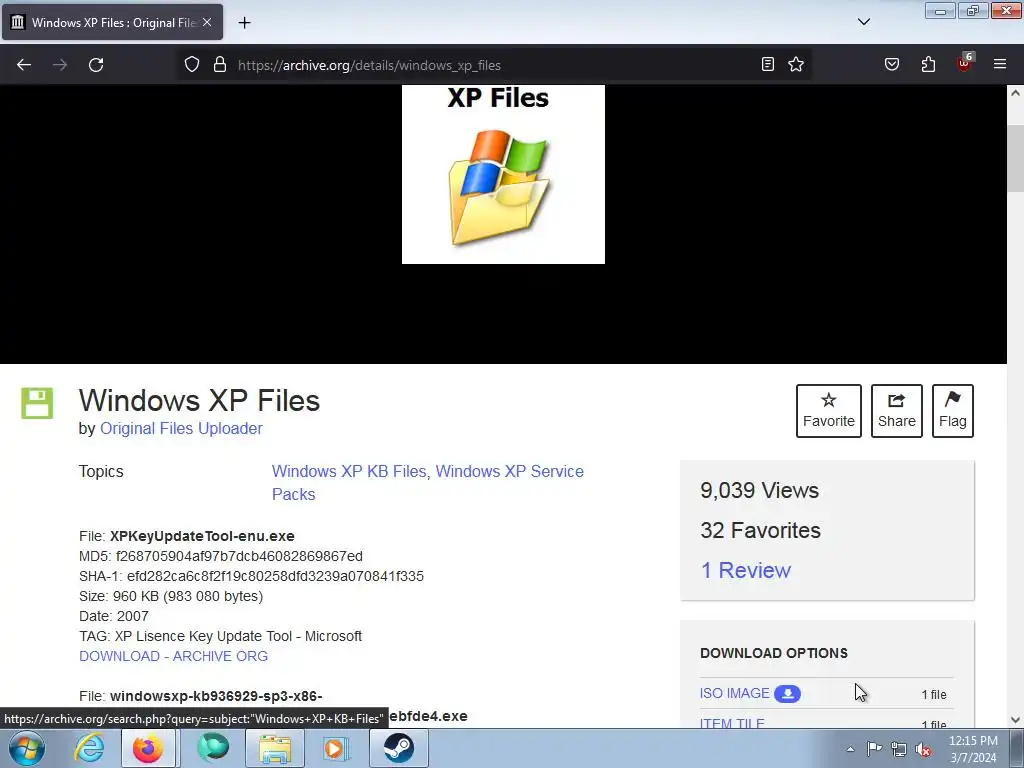Click the Favorite button
The height and width of the screenshot is (768, 1024).
829,411
